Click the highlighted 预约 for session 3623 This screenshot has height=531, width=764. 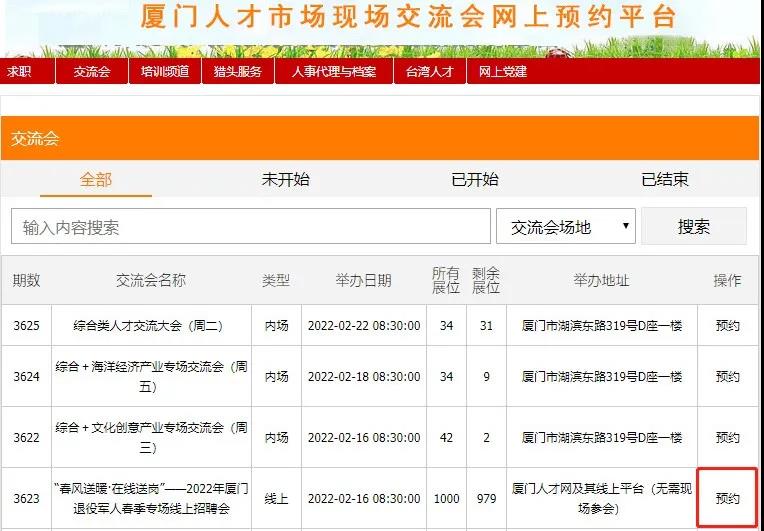click(727, 498)
